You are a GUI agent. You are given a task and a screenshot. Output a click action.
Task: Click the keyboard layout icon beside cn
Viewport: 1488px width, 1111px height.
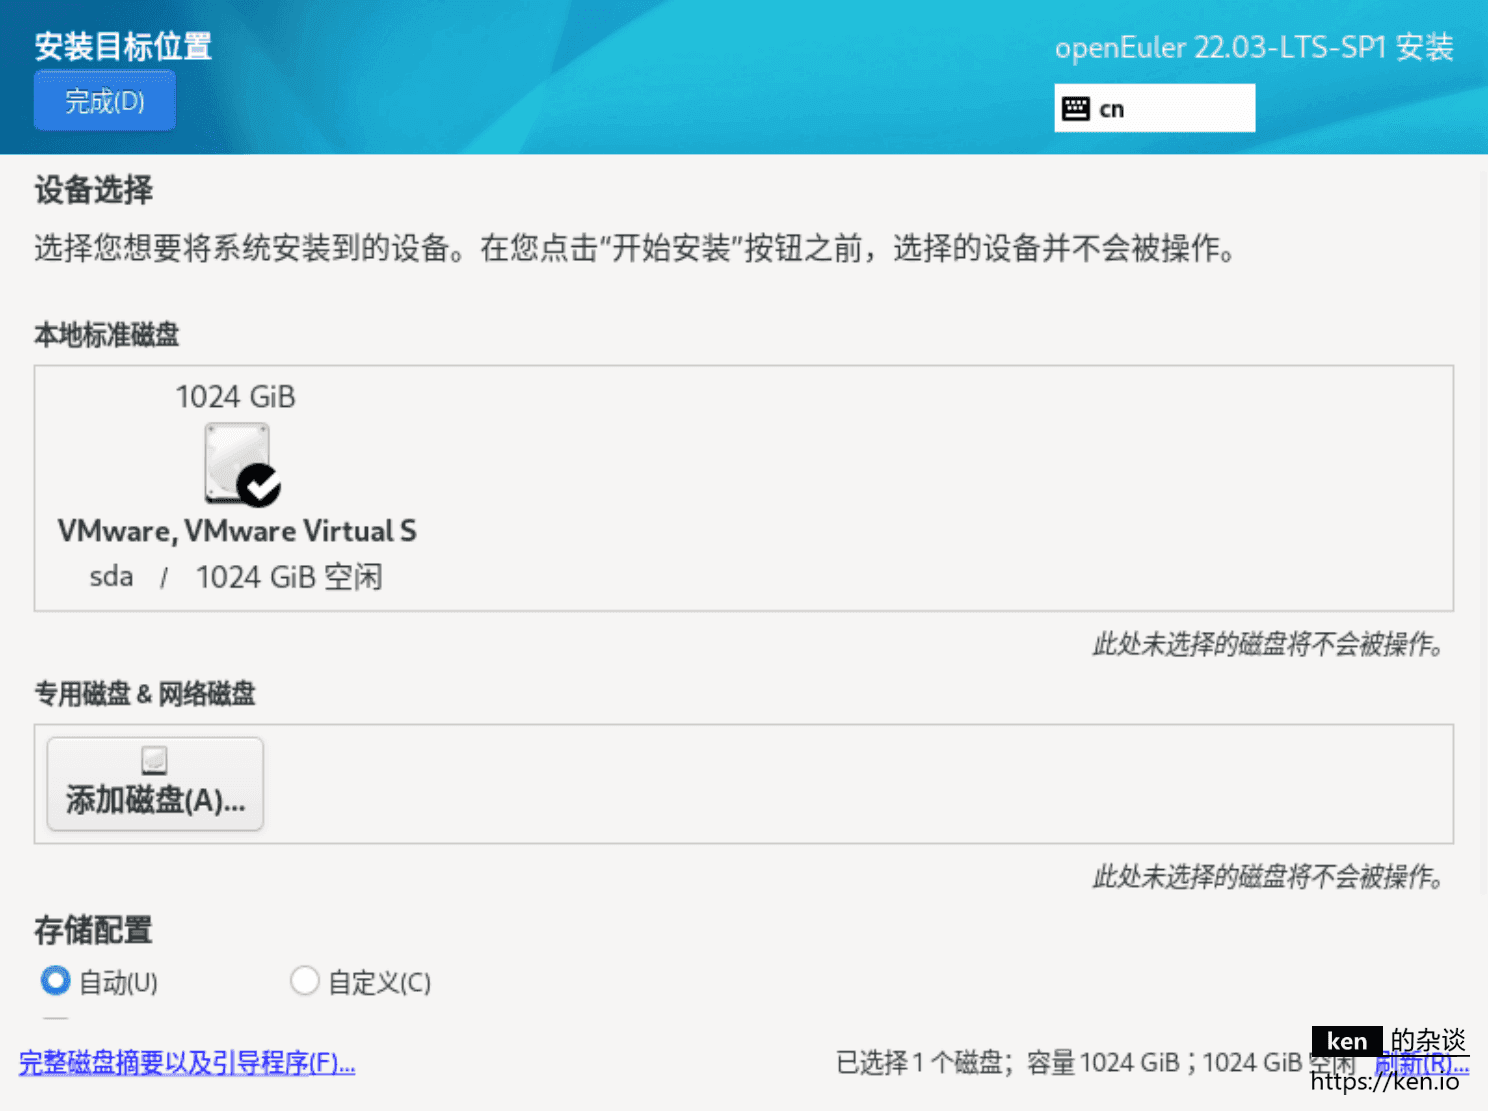pos(1076,108)
